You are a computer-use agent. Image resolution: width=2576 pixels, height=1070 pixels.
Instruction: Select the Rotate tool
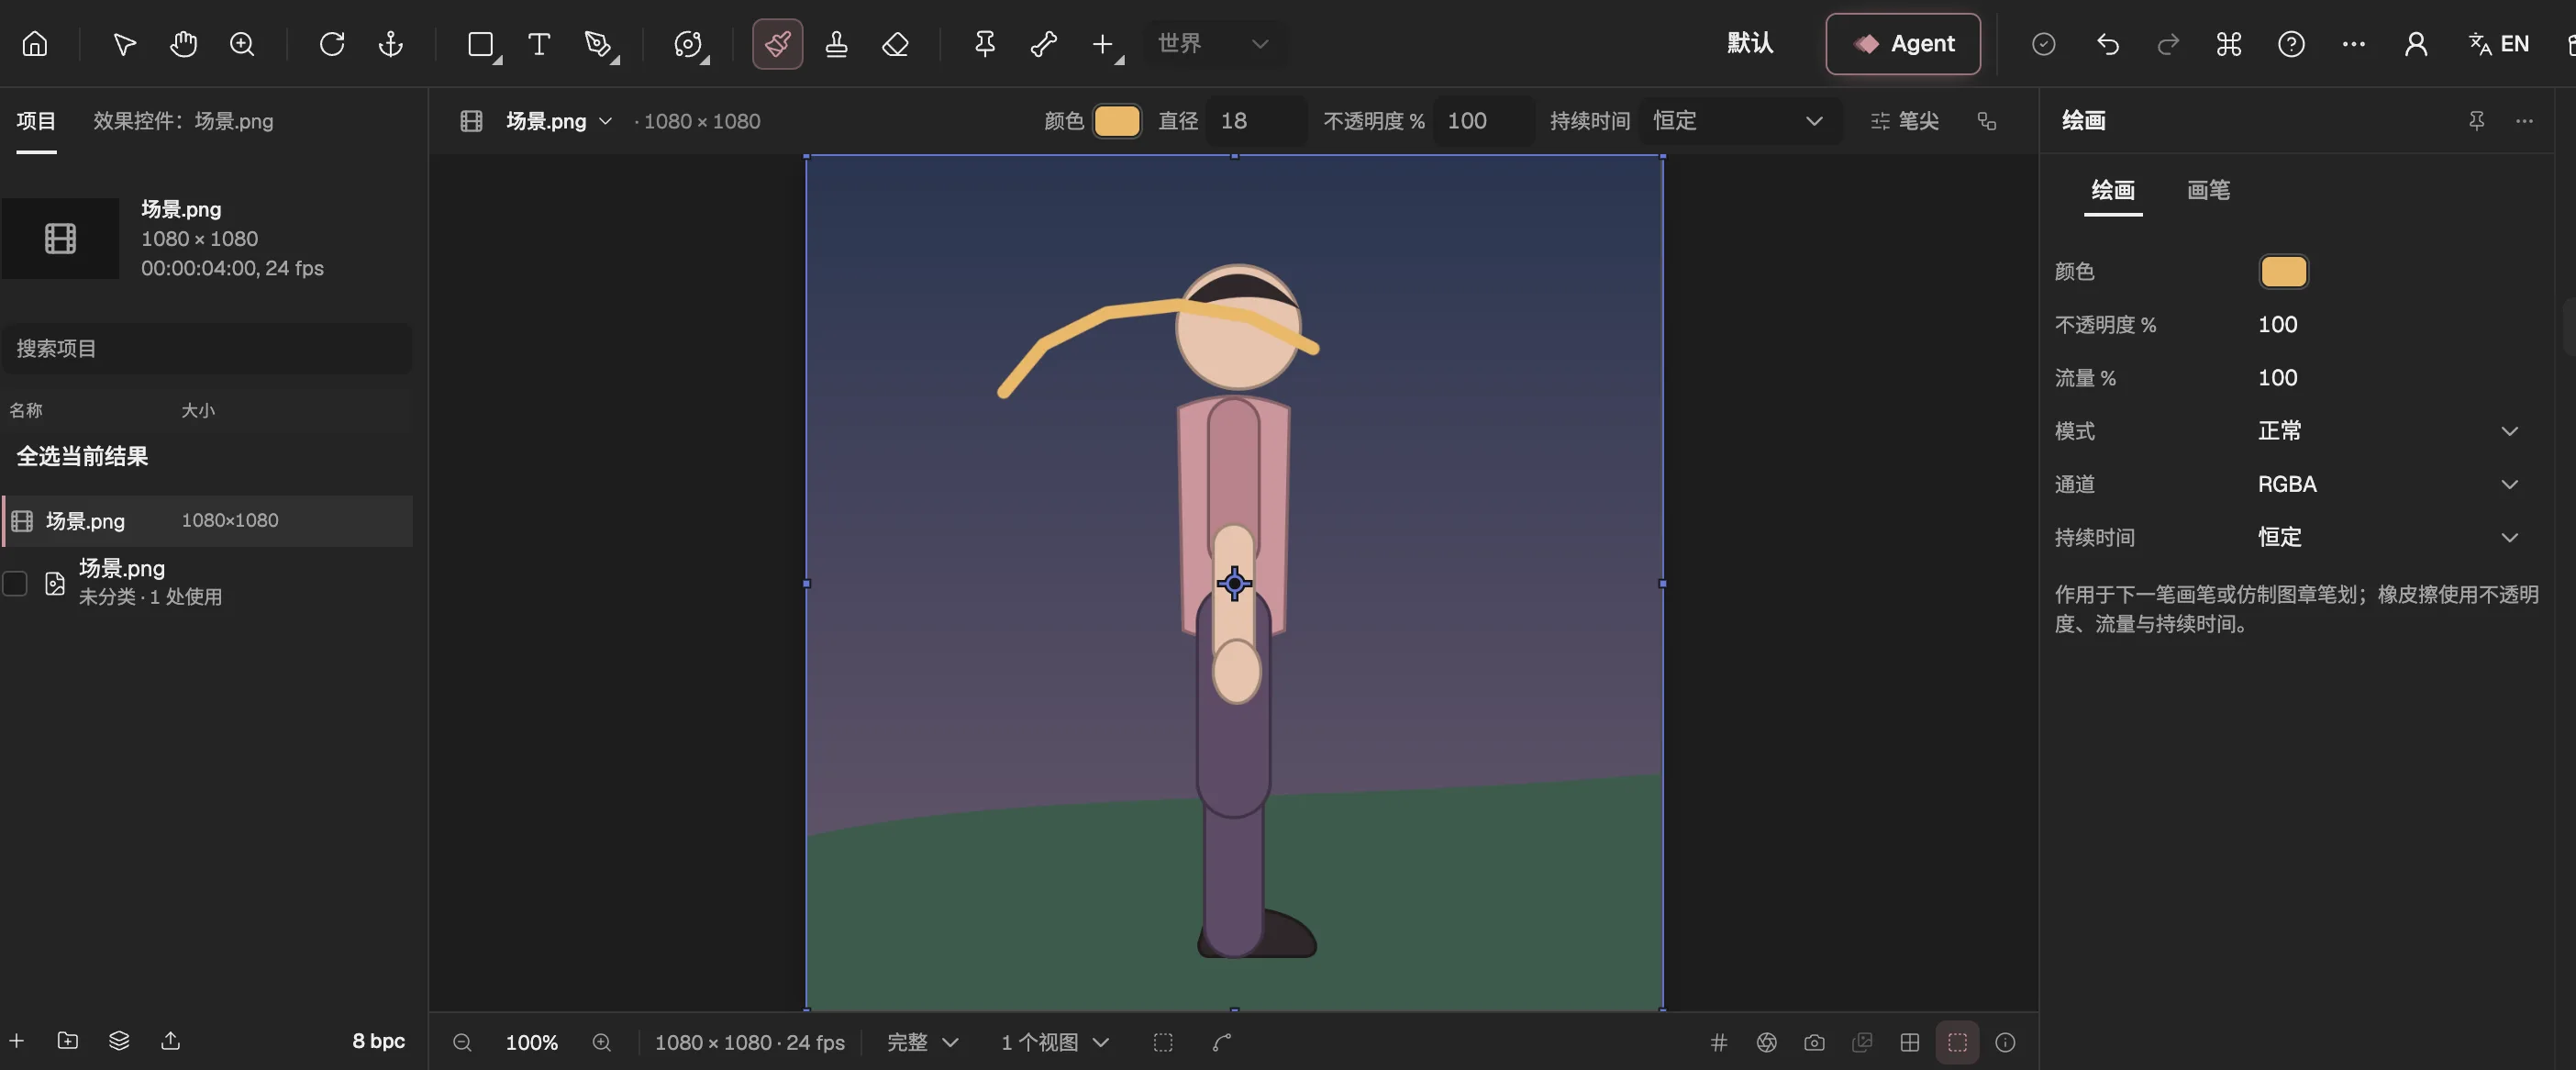tap(331, 44)
